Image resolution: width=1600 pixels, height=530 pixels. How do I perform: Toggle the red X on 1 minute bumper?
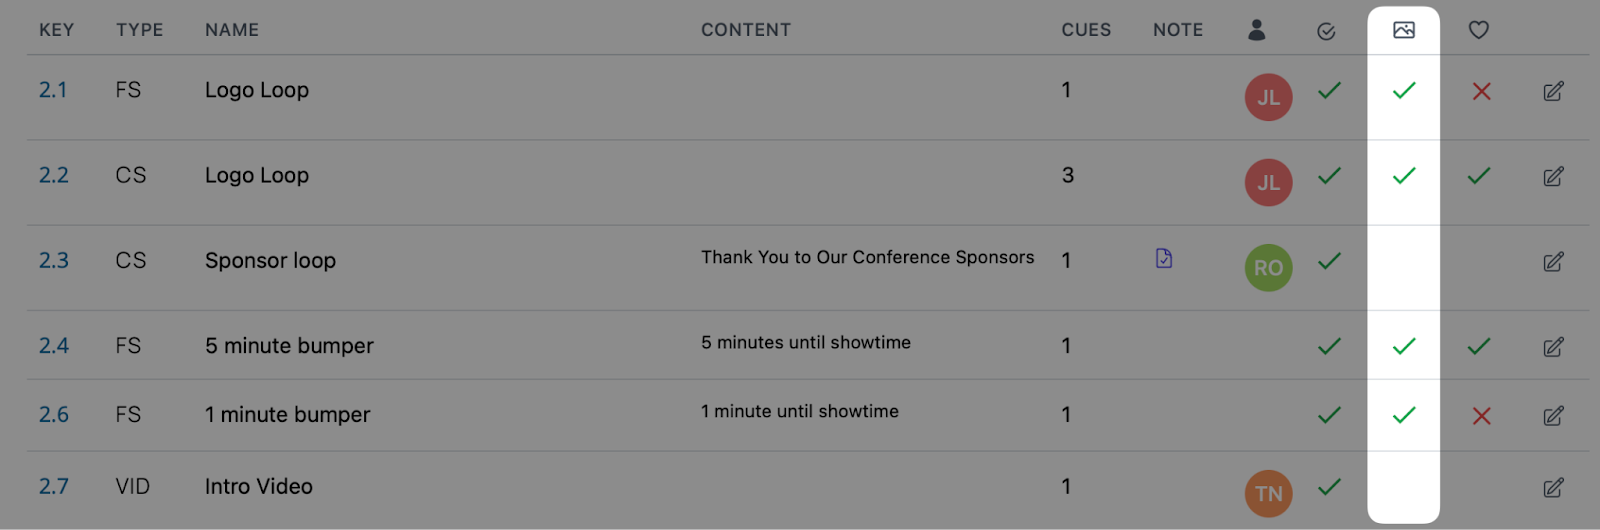pos(1482,416)
